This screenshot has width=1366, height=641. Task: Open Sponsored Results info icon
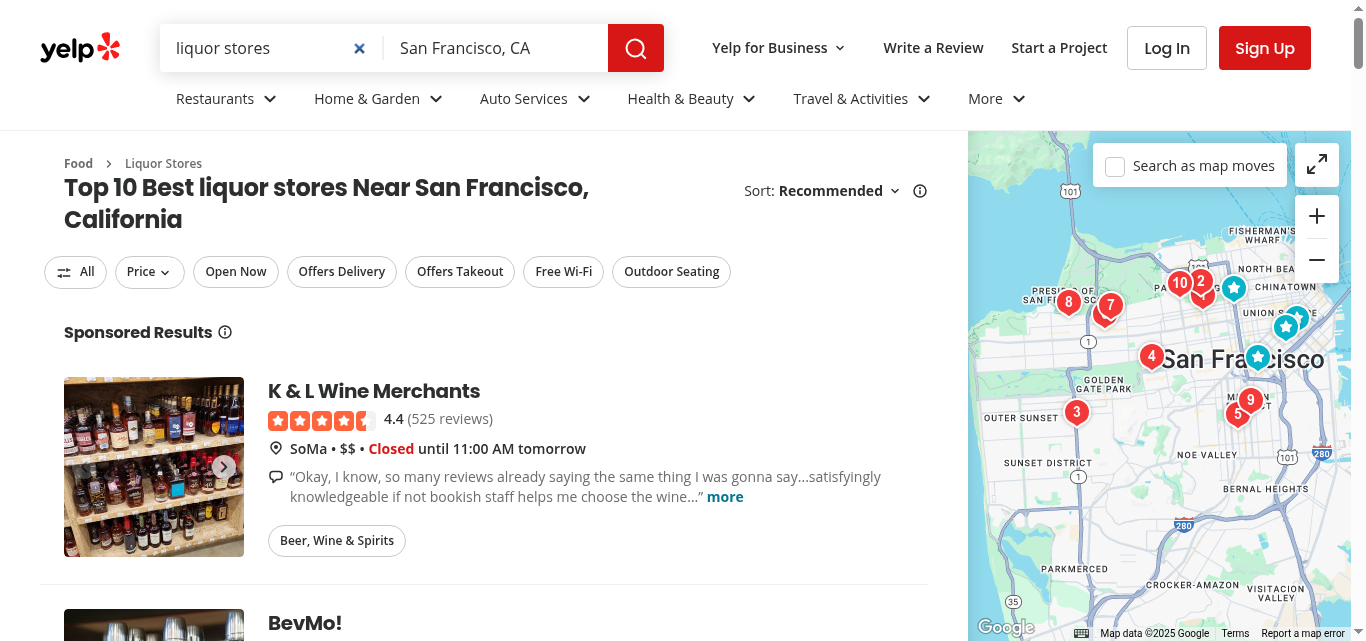click(225, 332)
